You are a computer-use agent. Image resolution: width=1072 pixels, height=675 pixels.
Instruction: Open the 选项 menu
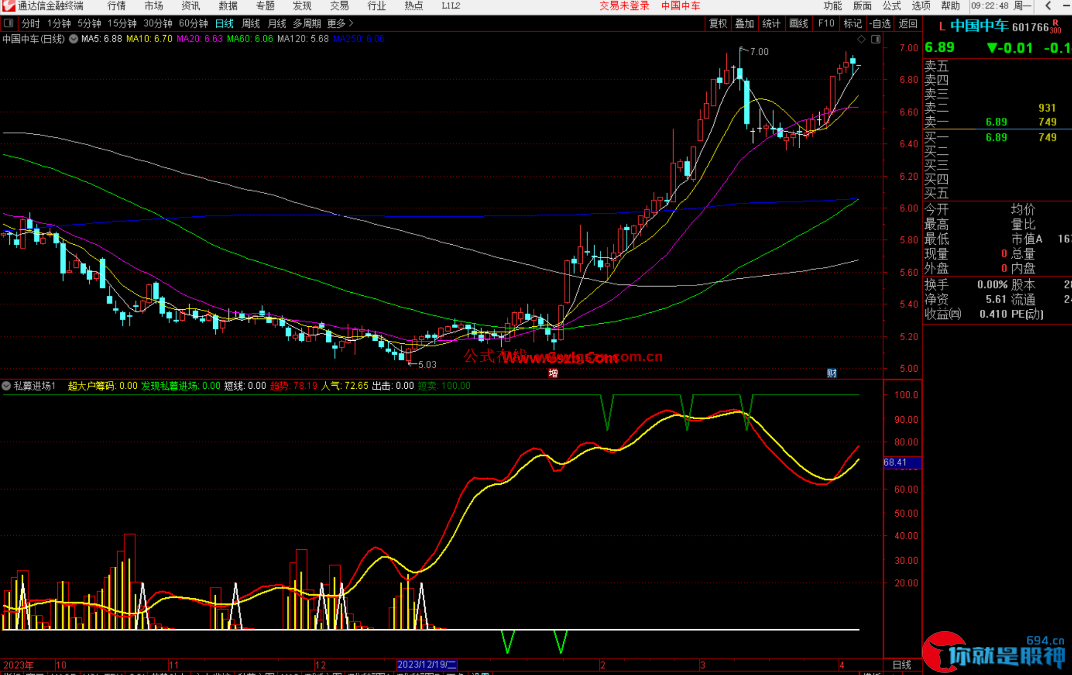[921, 5]
